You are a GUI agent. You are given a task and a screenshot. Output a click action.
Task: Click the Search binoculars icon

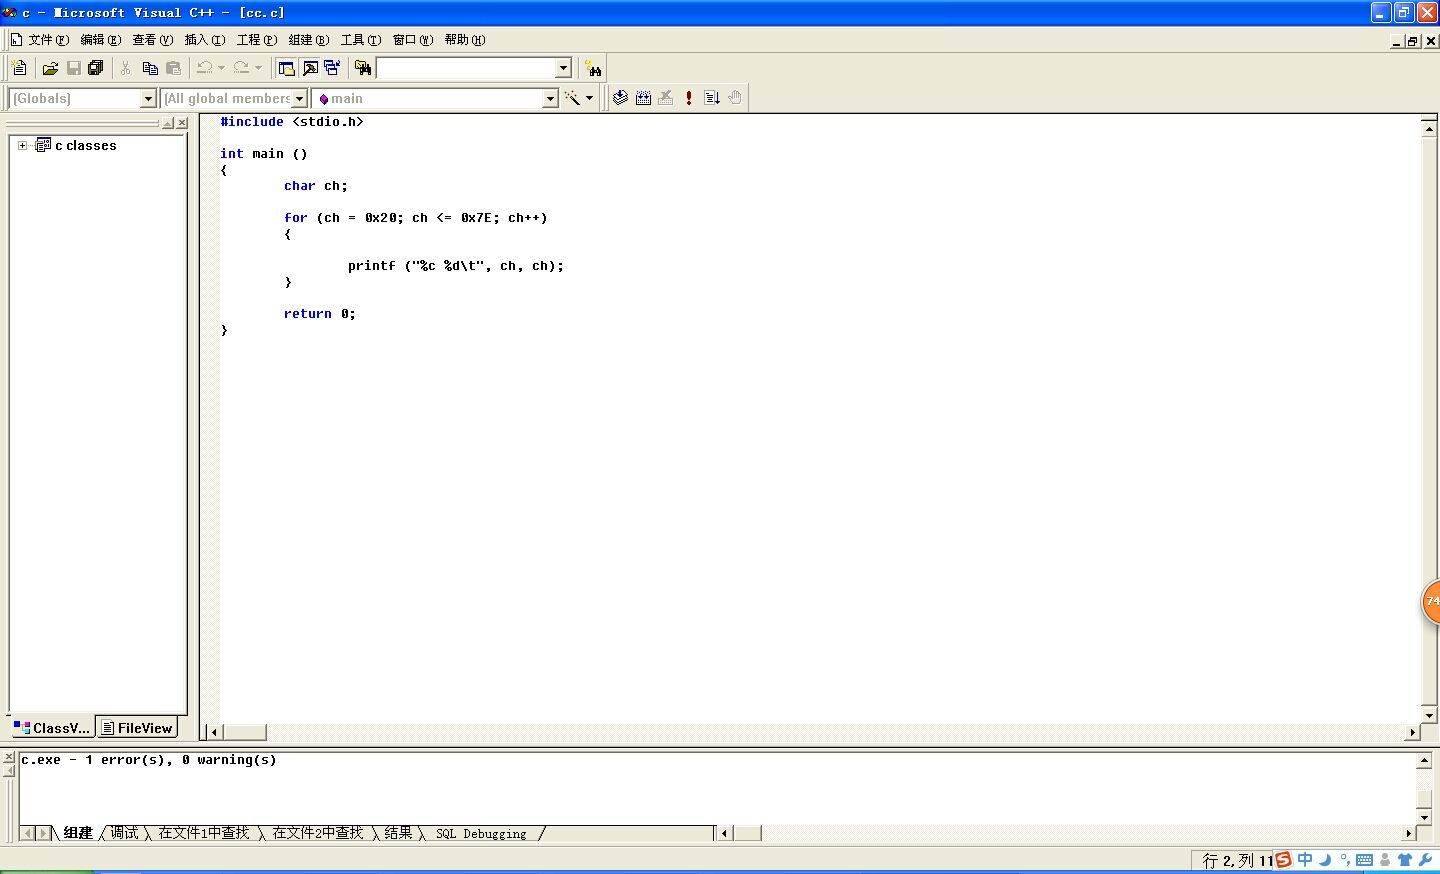pyautogui.click(x=594, y=68)
